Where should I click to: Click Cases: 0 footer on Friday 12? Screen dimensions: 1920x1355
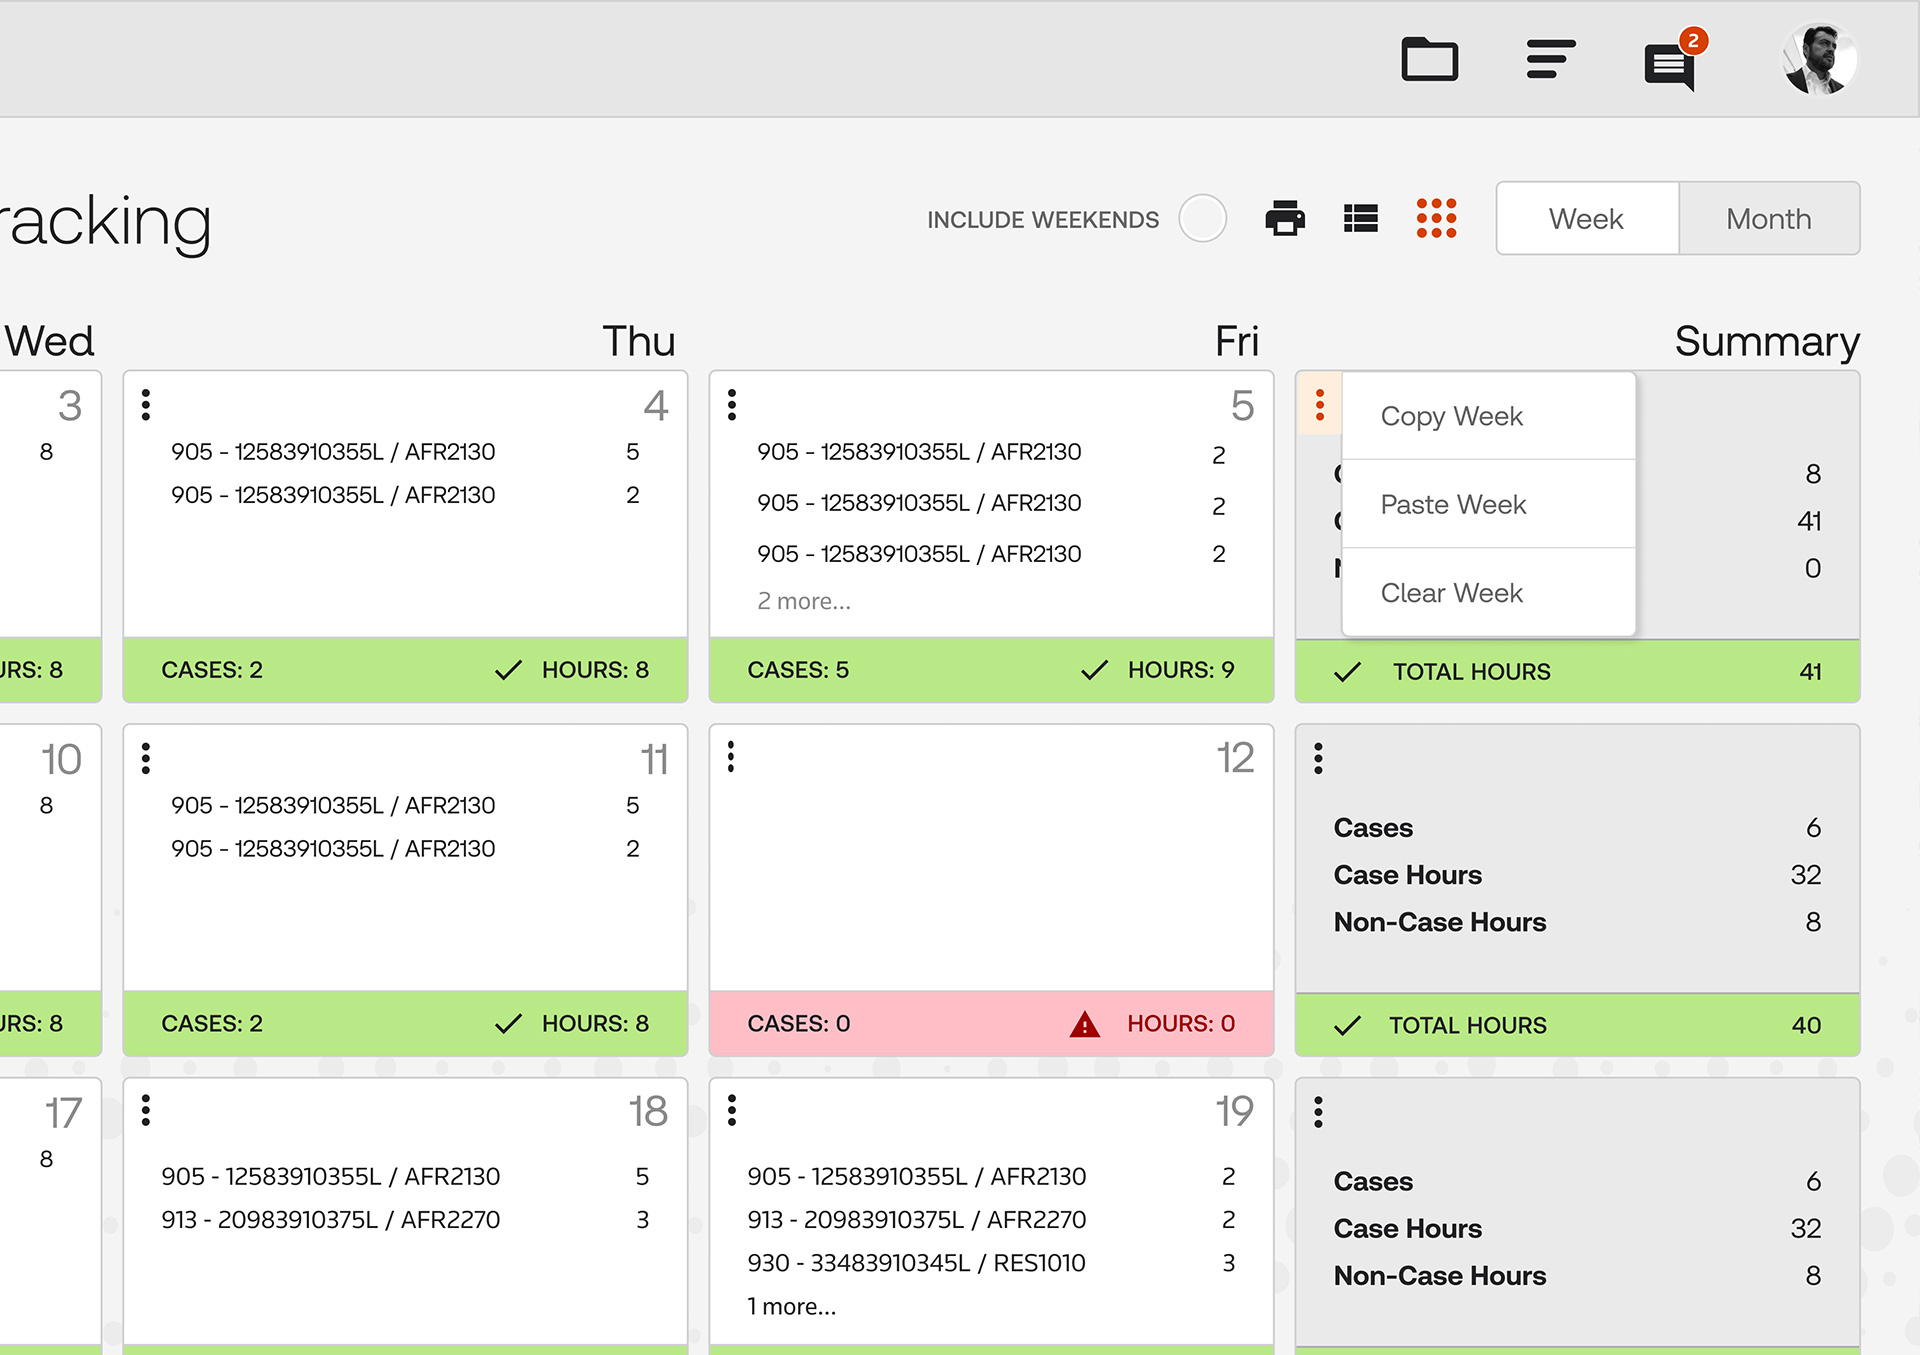pyautogui.click(x=799, y=1023)
